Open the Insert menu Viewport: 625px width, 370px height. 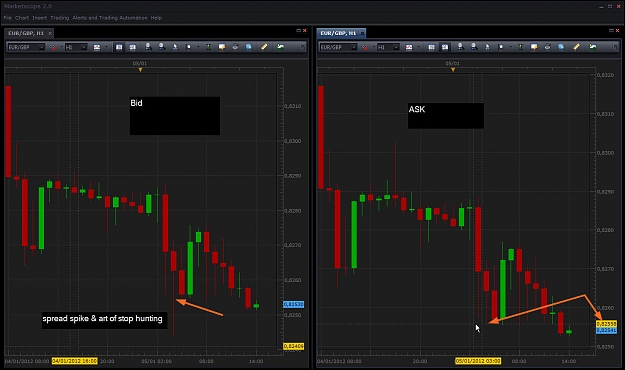click(x=39, y=18)
